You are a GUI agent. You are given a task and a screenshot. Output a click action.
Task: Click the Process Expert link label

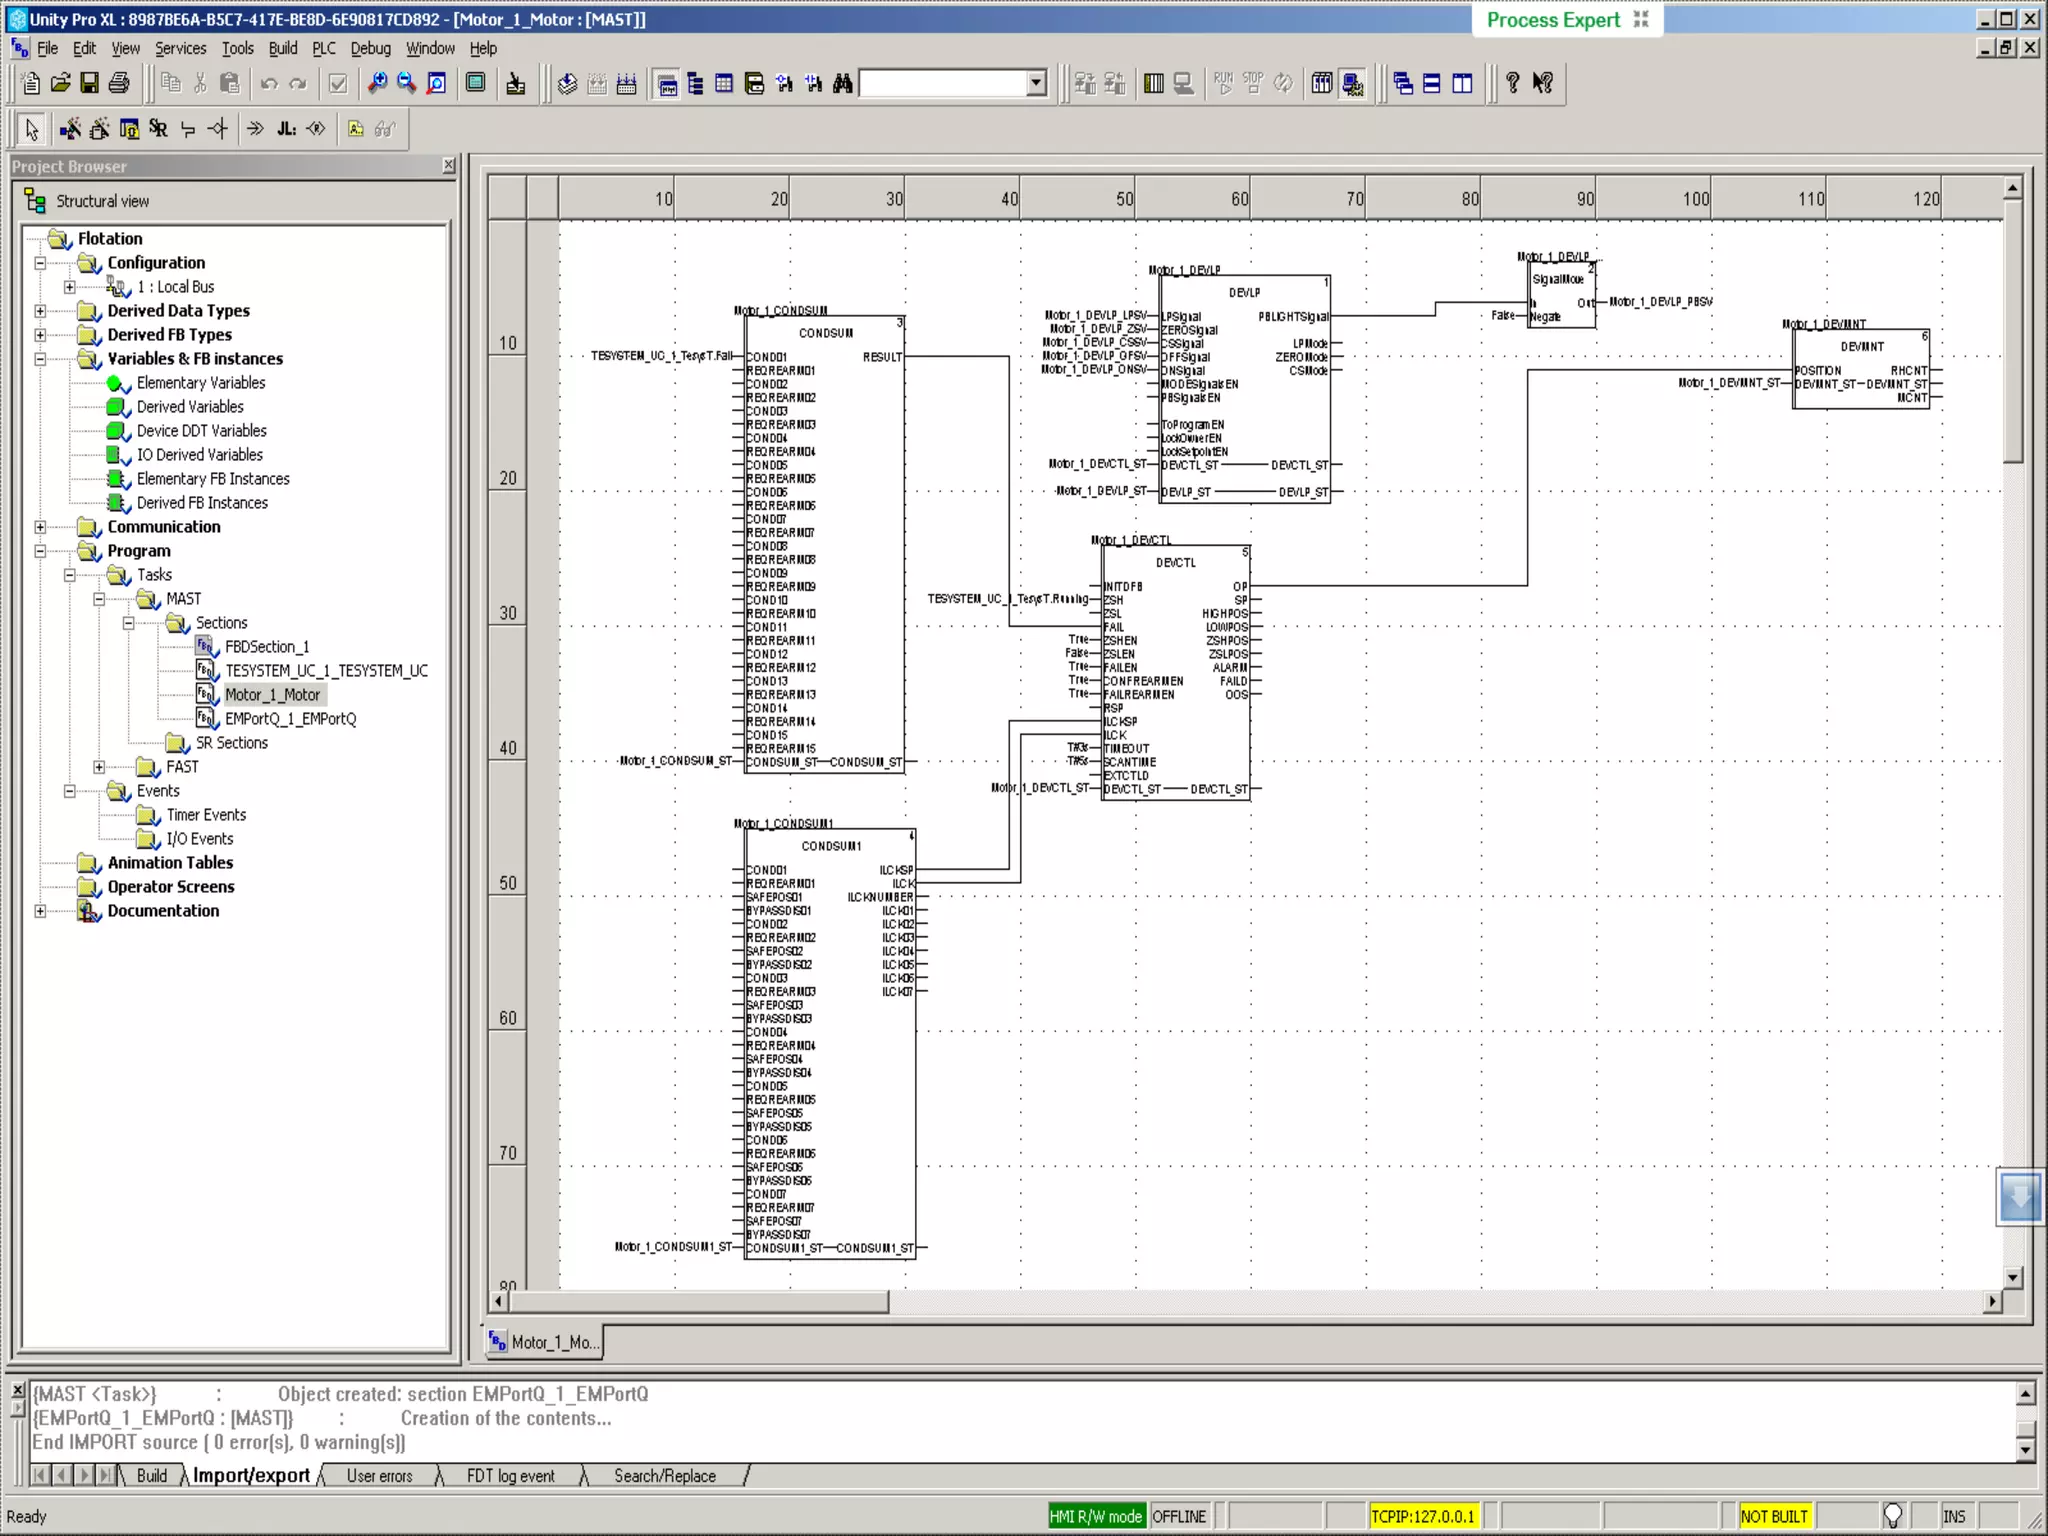point(1552,20)
